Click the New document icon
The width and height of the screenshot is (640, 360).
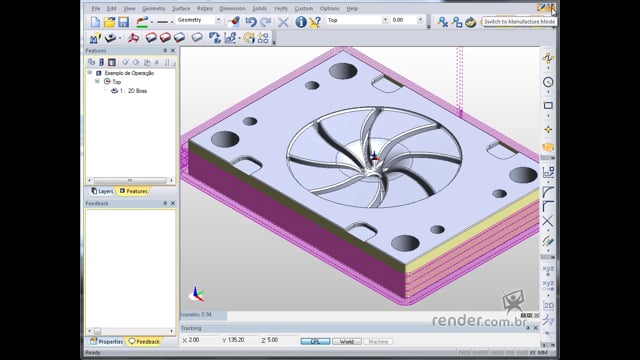pyautogui.click(x=95, y=22)
